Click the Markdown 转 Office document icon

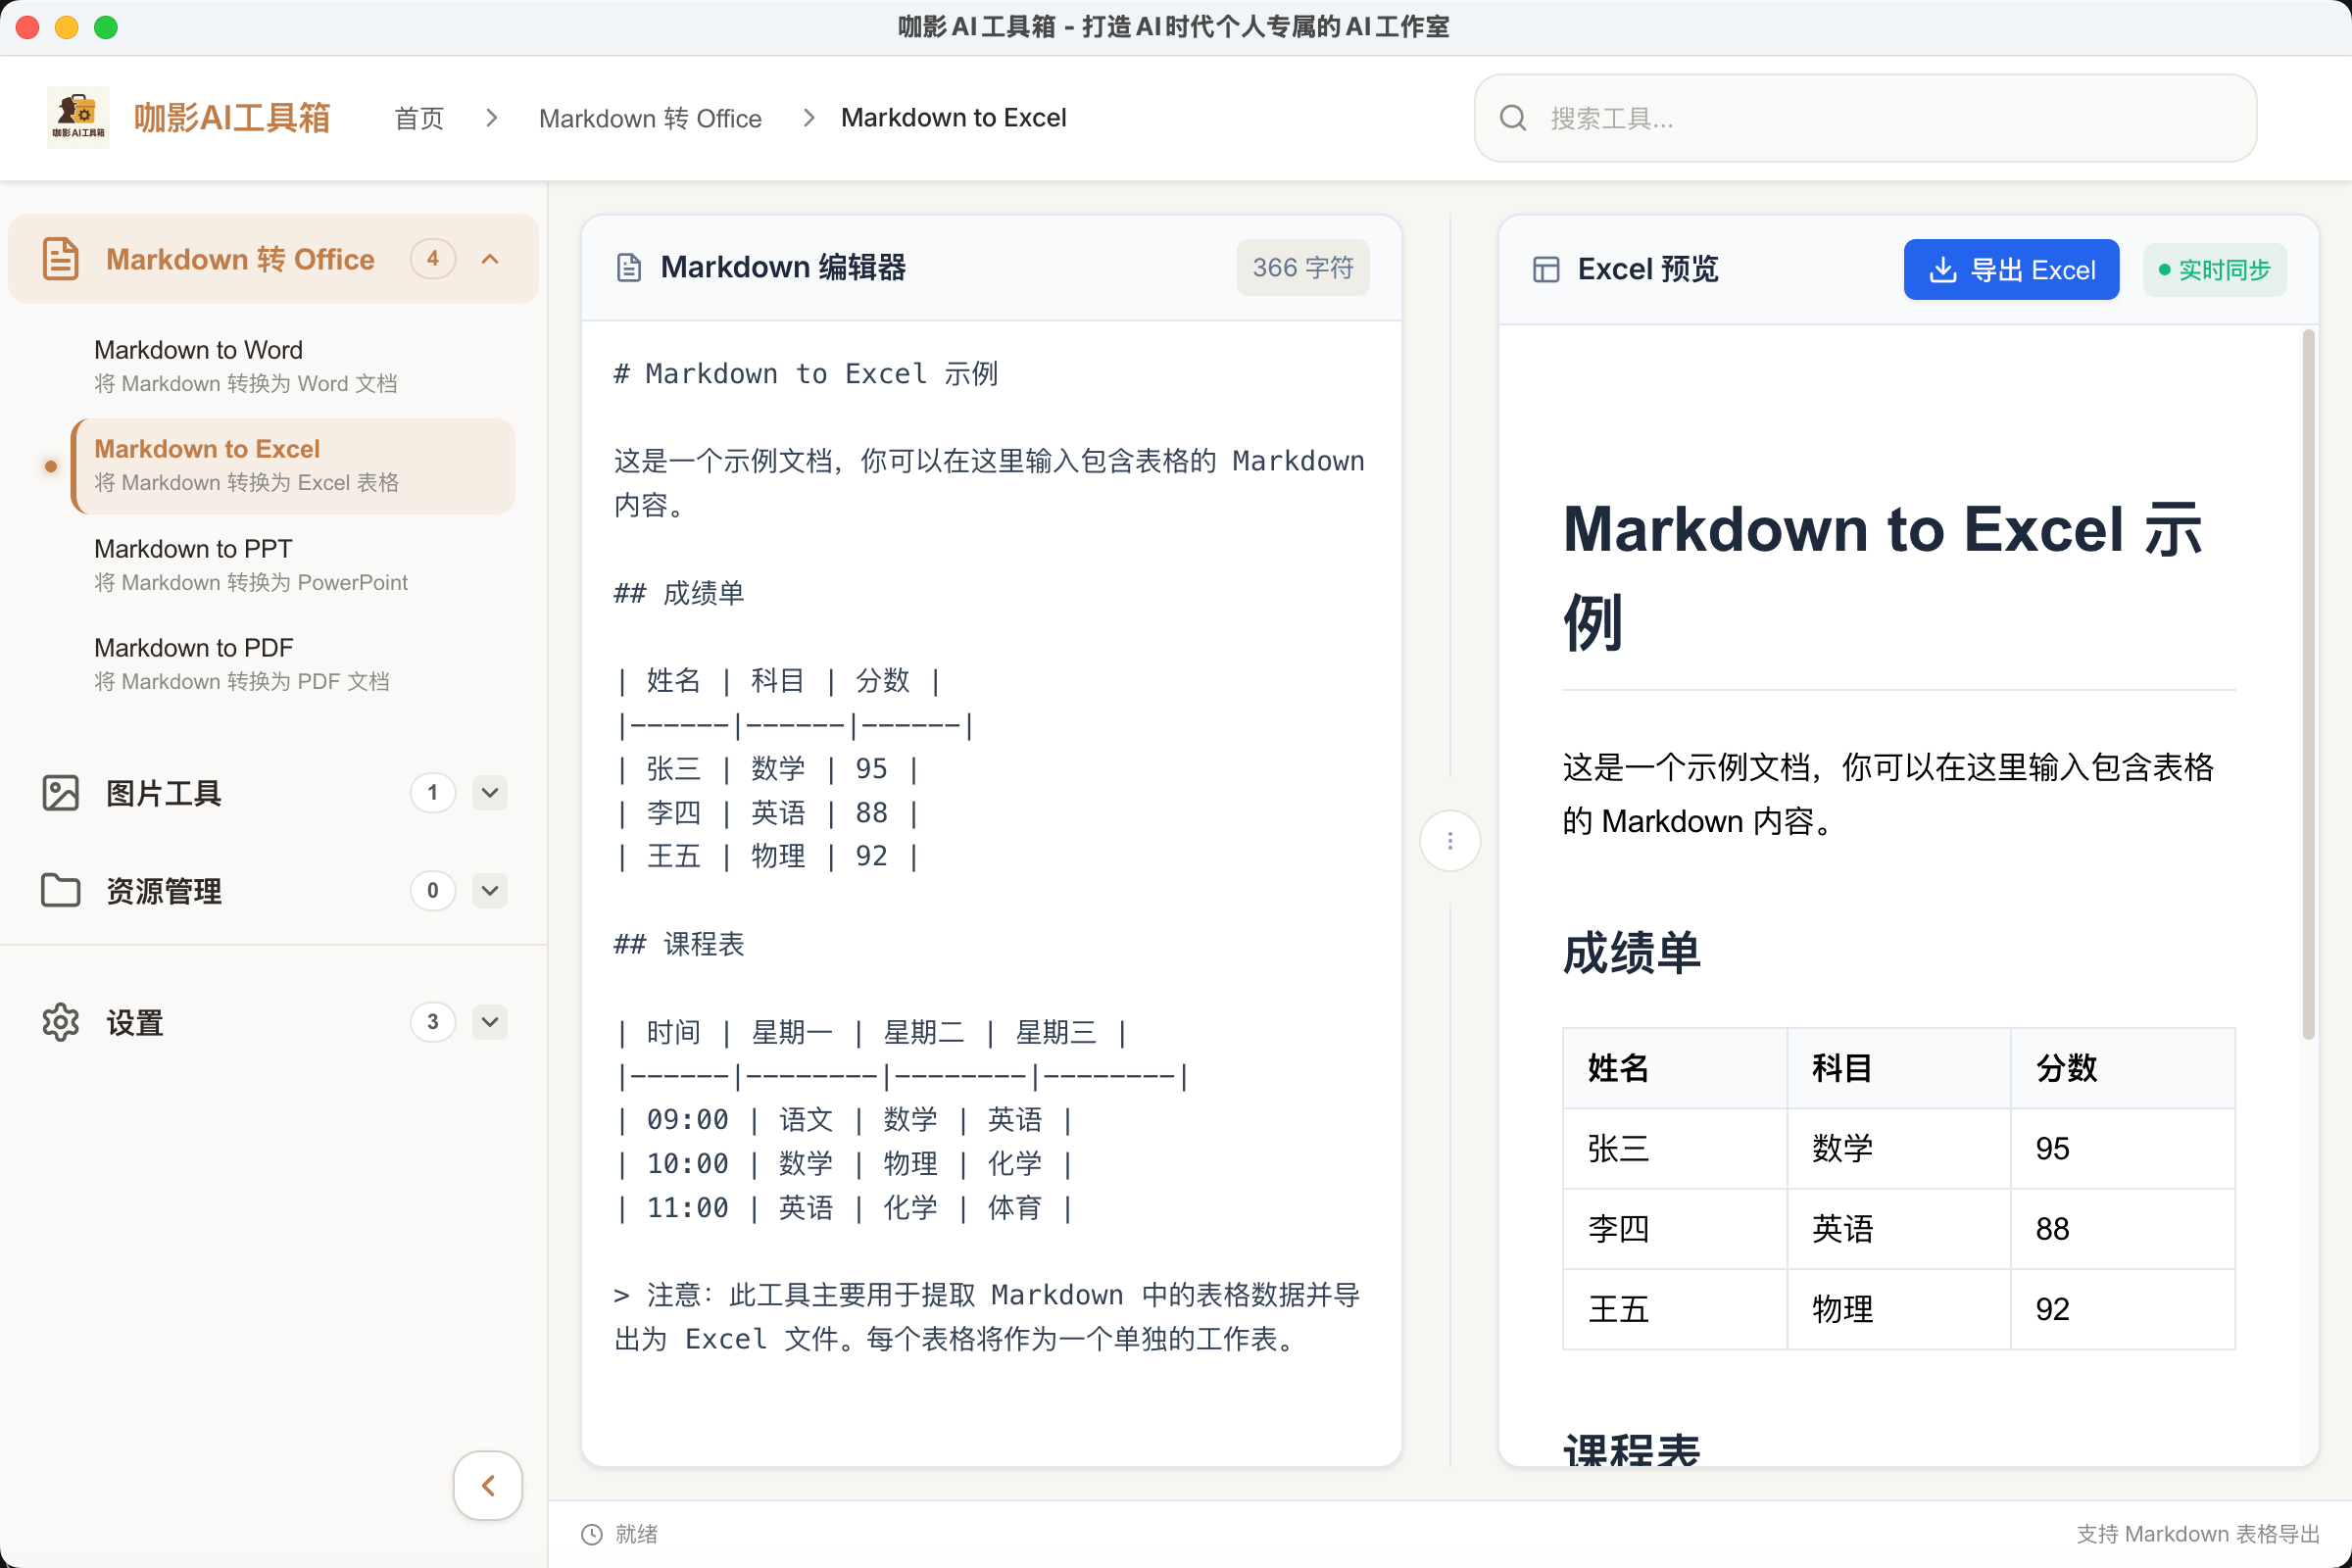click(60, 258)
